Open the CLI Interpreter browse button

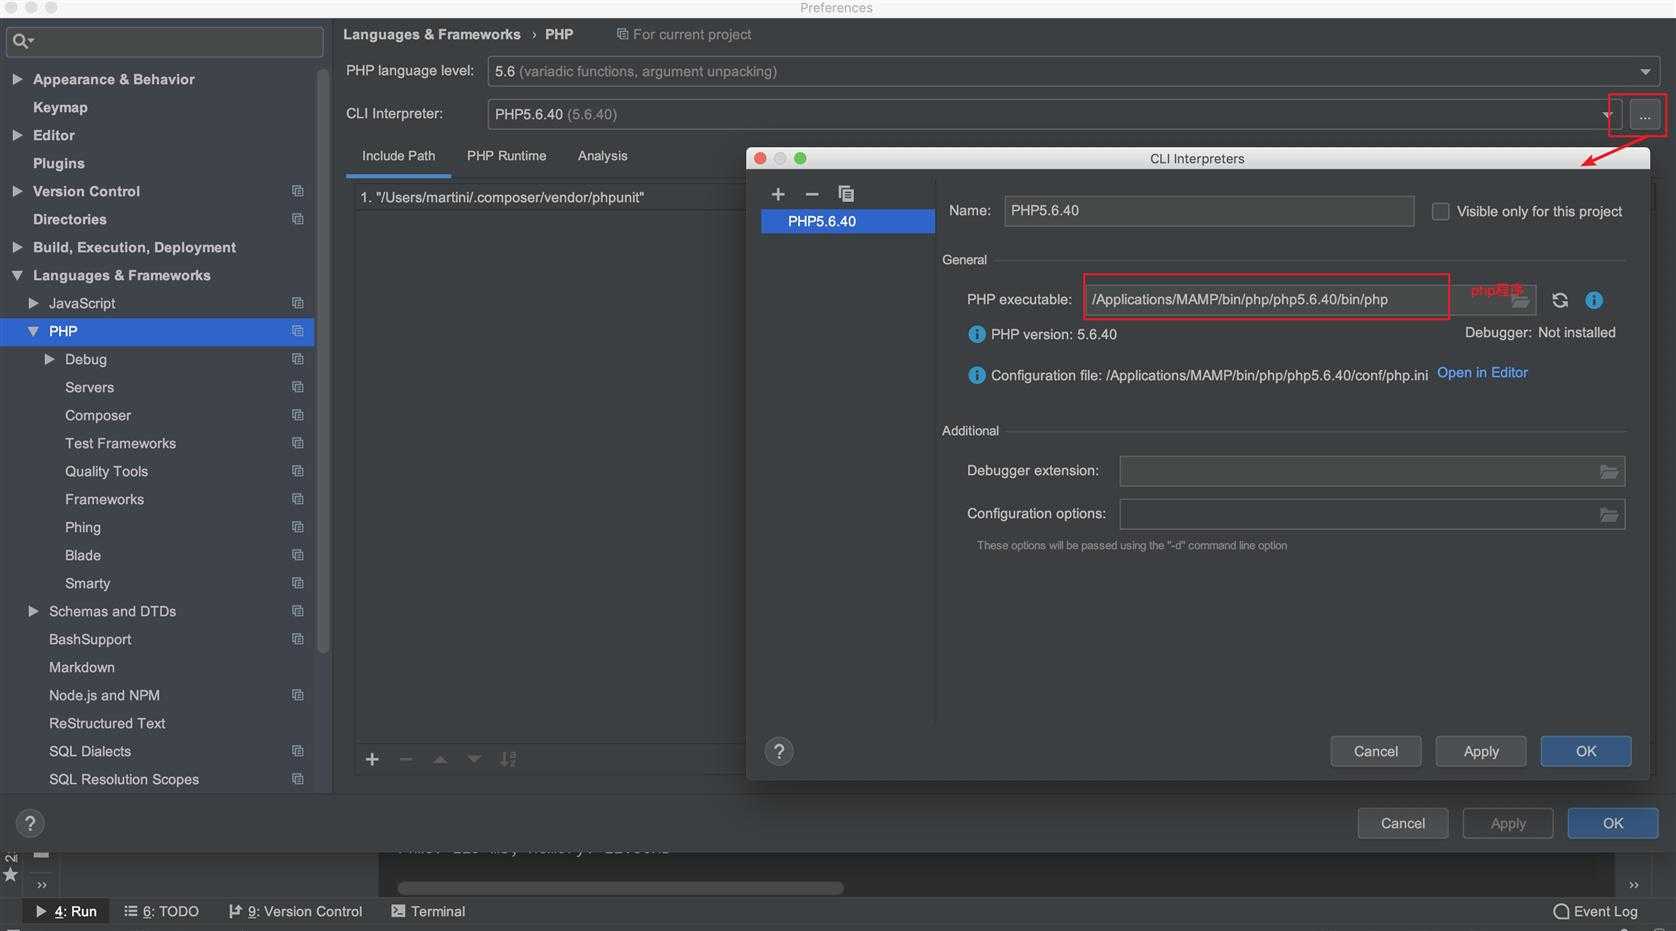pyautogui.click(x=1645, y=115)
